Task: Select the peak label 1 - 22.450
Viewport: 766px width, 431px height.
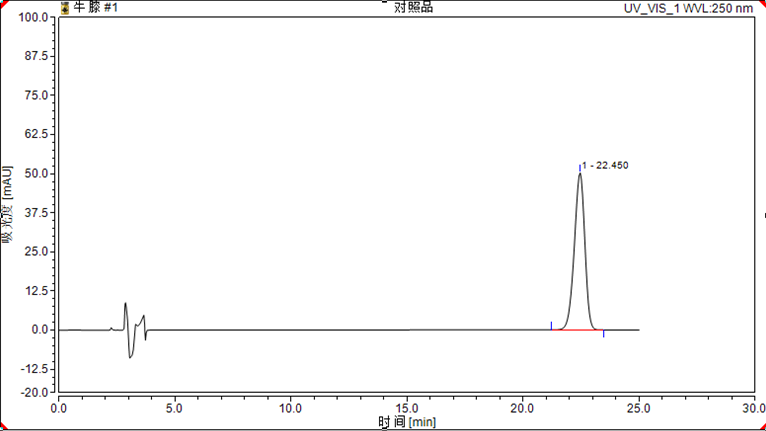Action: (x=606, y=165)
